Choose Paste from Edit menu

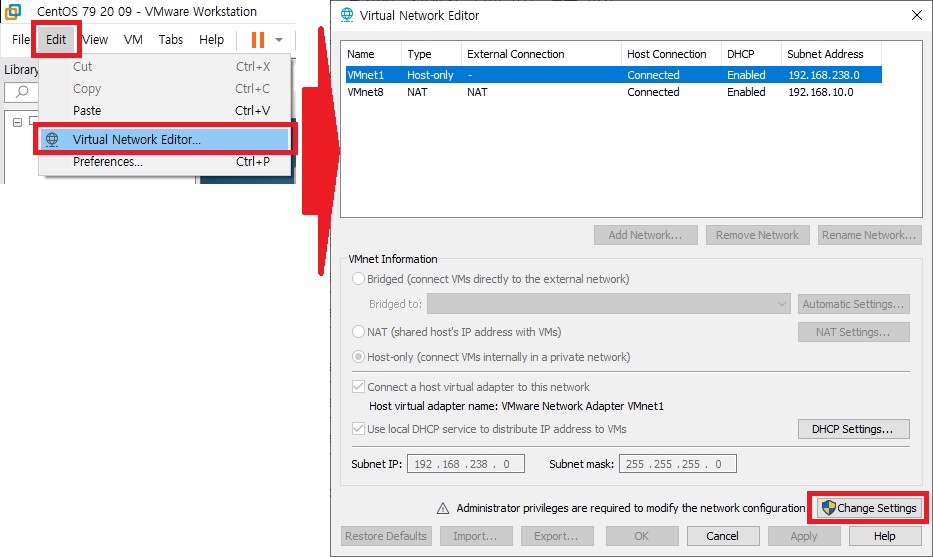(165, 111)
